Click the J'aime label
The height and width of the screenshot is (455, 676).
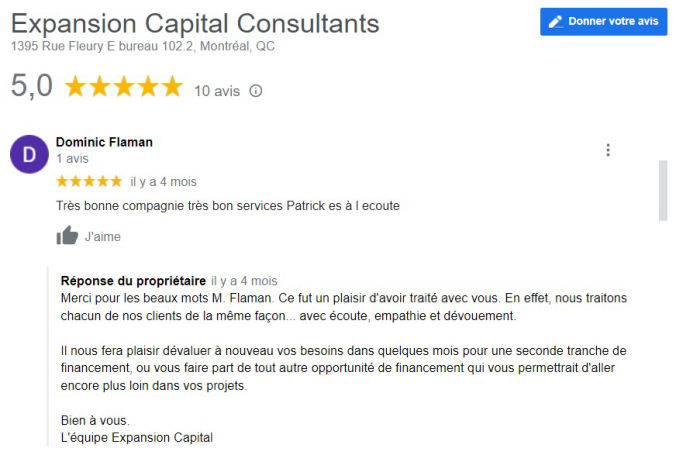pyautogui.click(x=102, y=237)
